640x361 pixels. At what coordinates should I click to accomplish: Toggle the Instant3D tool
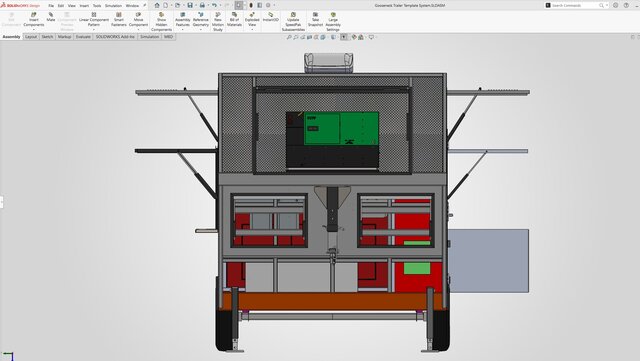click(x=271, y=17)
